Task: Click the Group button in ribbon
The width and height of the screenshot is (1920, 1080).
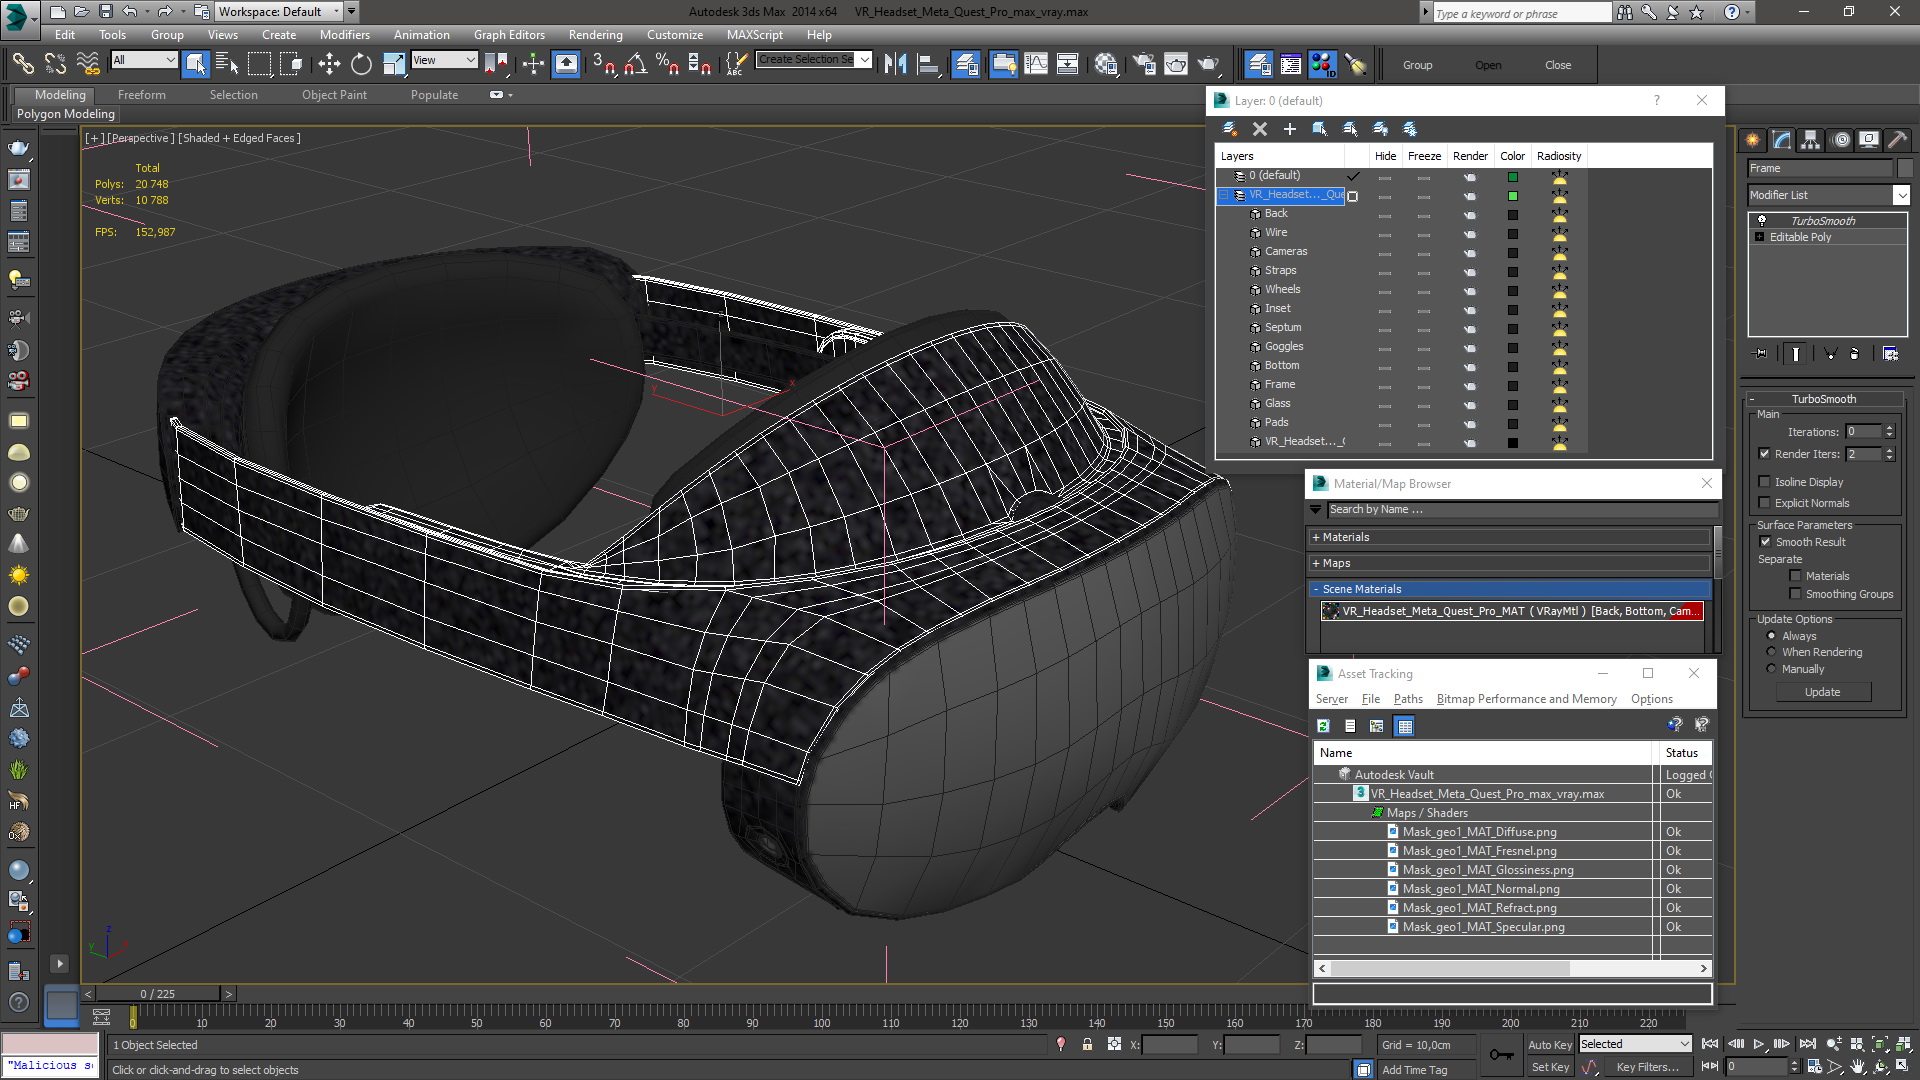Action: point(1417,65)
